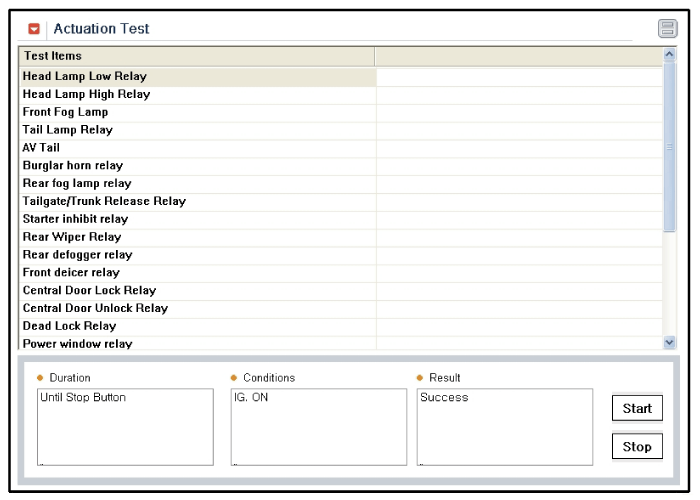The image size is (700, 500).
Task: Click the test list scrollbar thumb
Action: coord(669,147)
